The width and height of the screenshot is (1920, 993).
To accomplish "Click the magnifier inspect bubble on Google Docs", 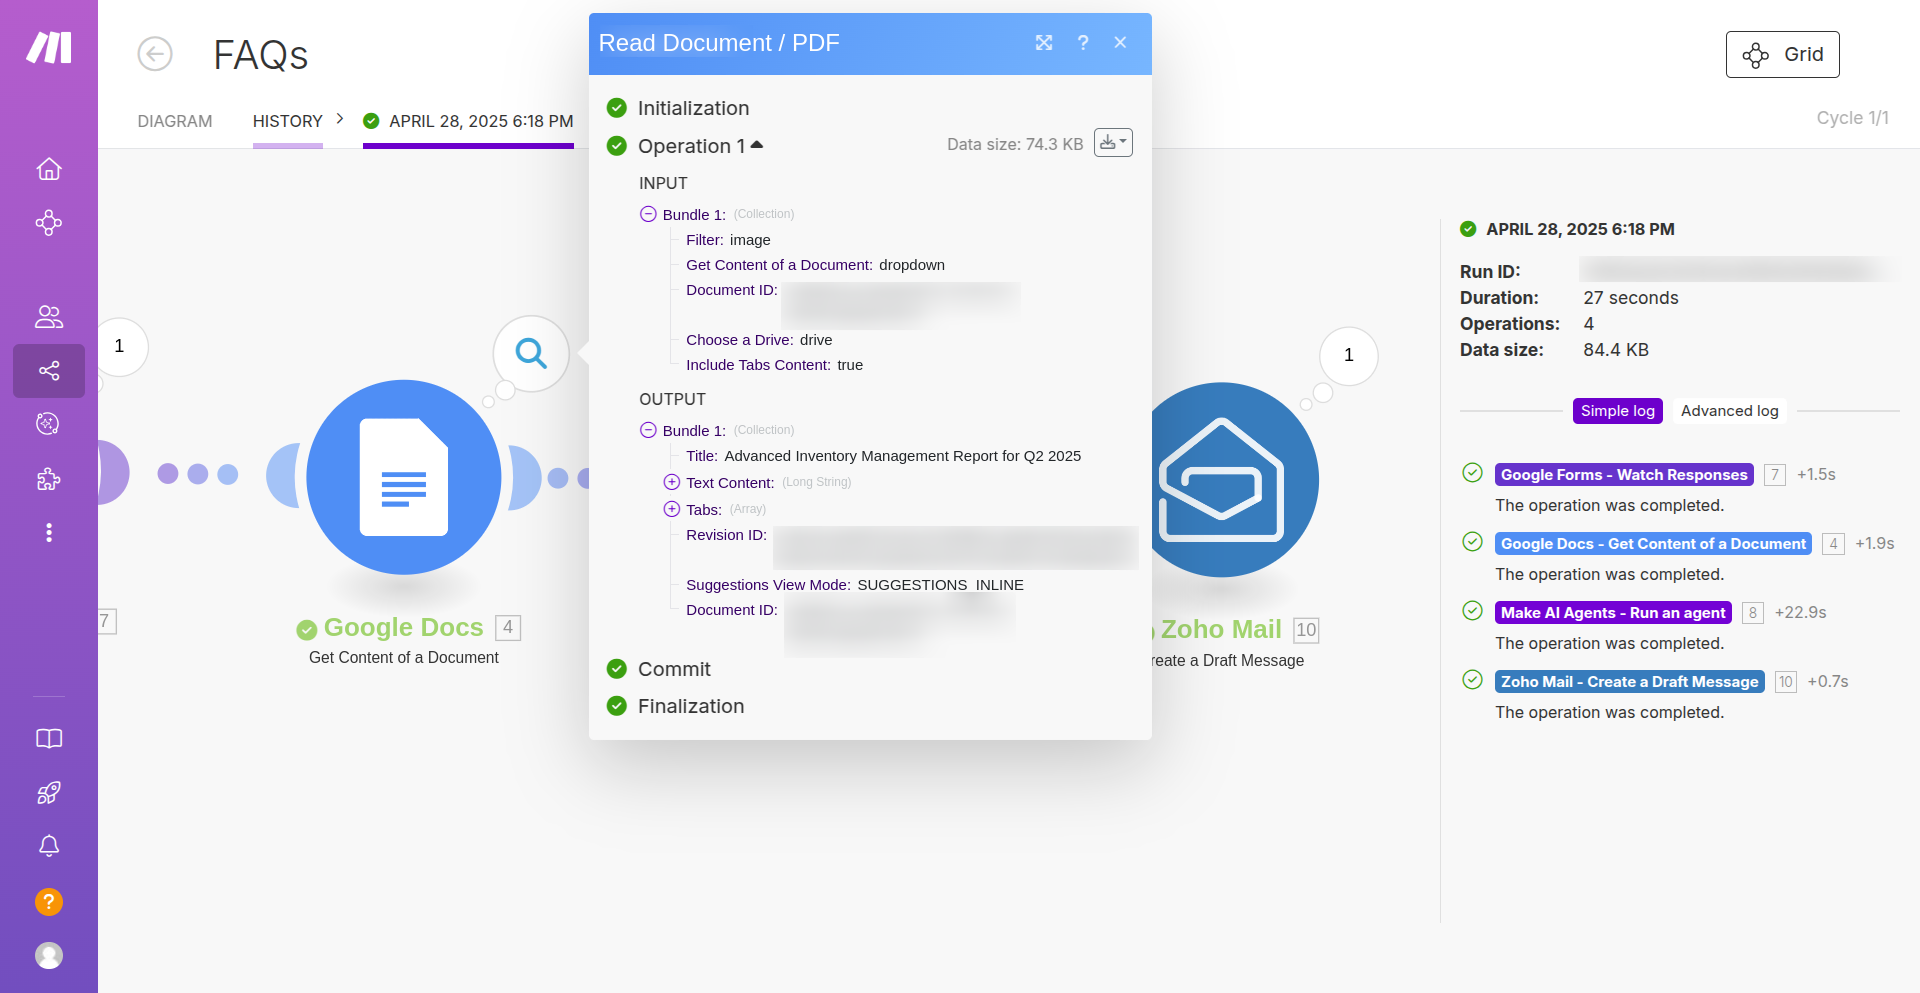I will click(531, 353).
